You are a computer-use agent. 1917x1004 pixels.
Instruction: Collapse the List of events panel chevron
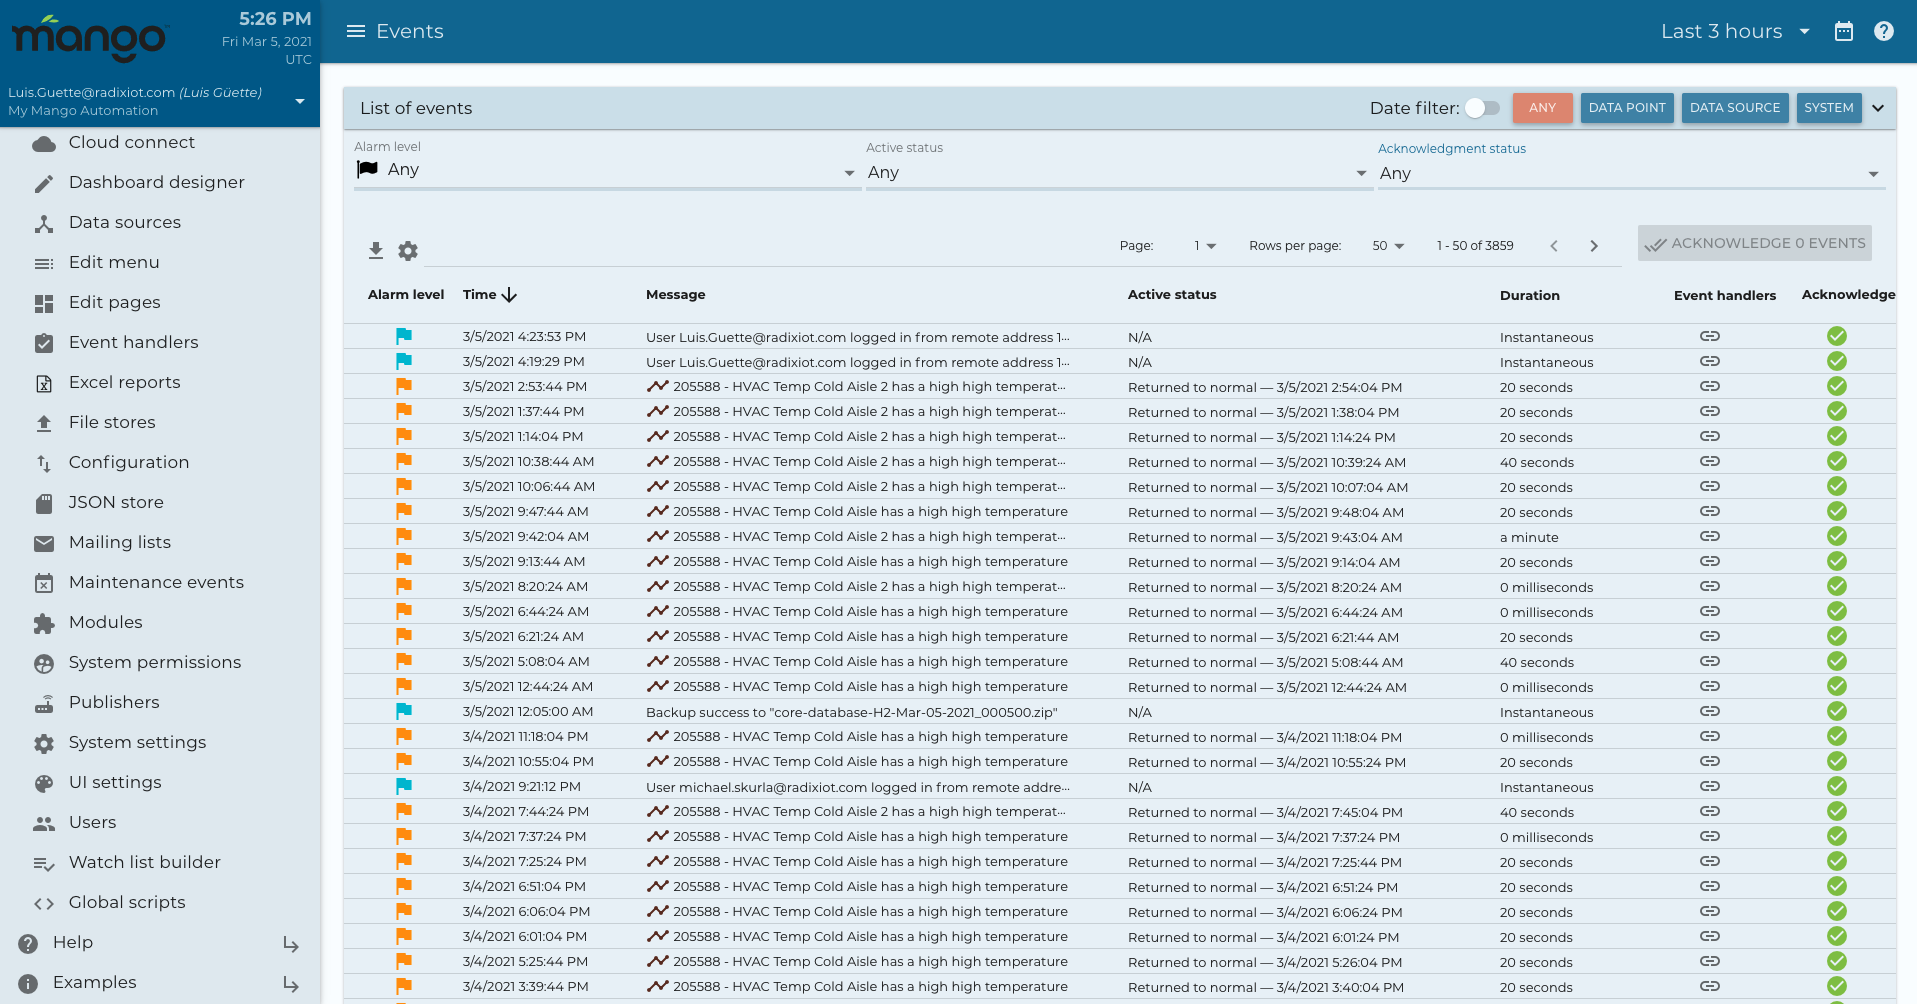1878,108
